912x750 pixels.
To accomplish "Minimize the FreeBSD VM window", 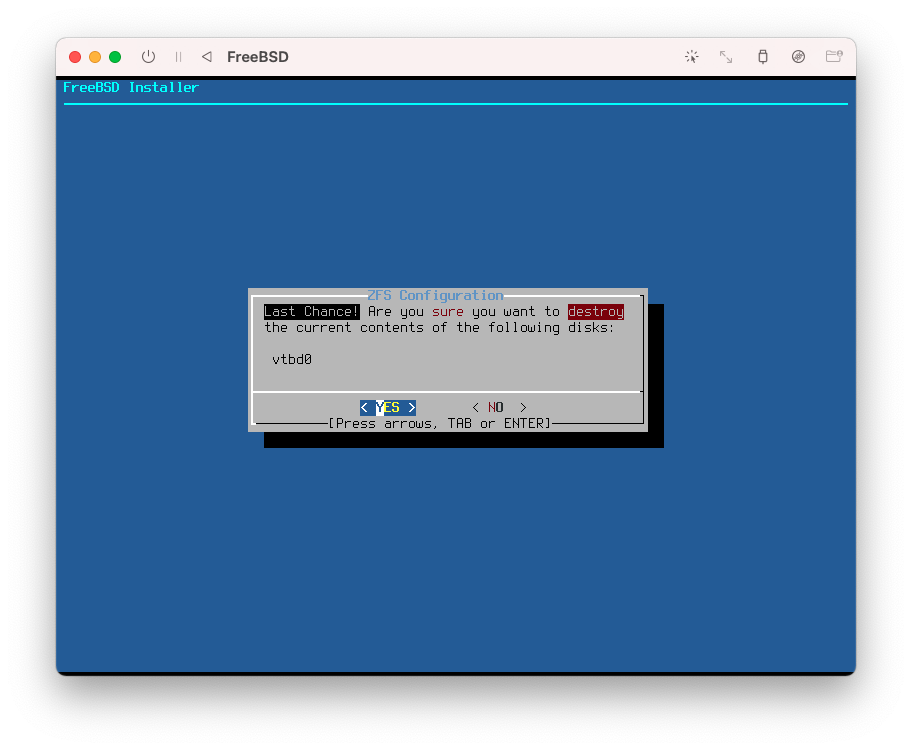I will tap(95, 56).
